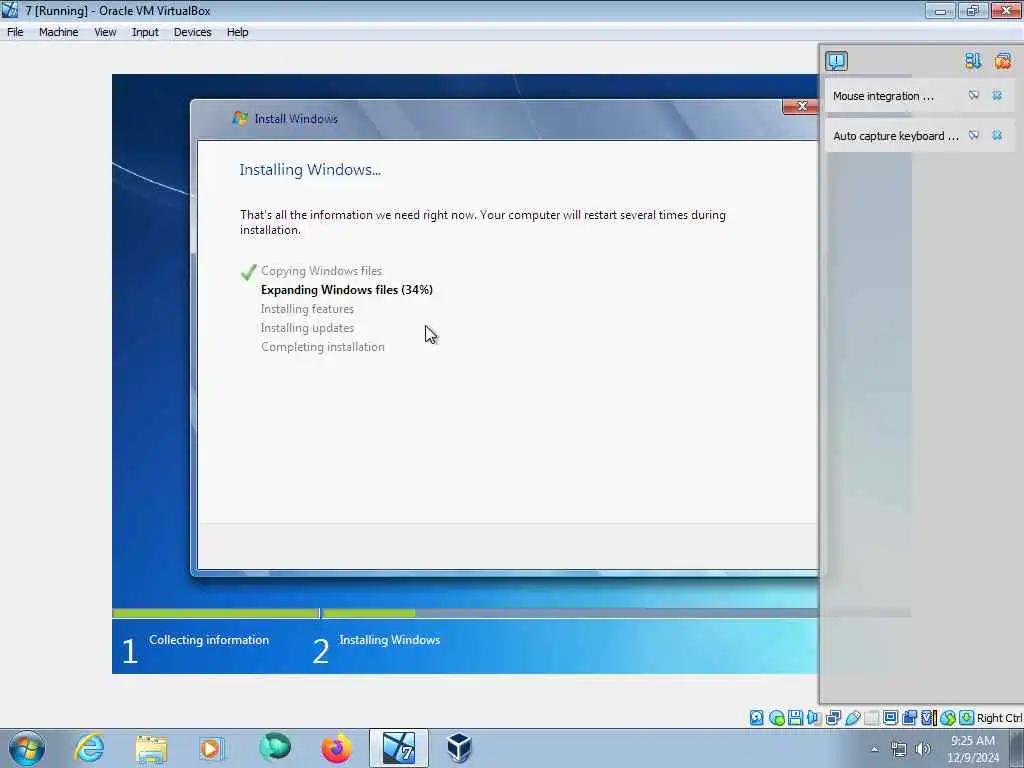Open the Machine menu
Screen dimensions: 1024x768
coord(58,32)
